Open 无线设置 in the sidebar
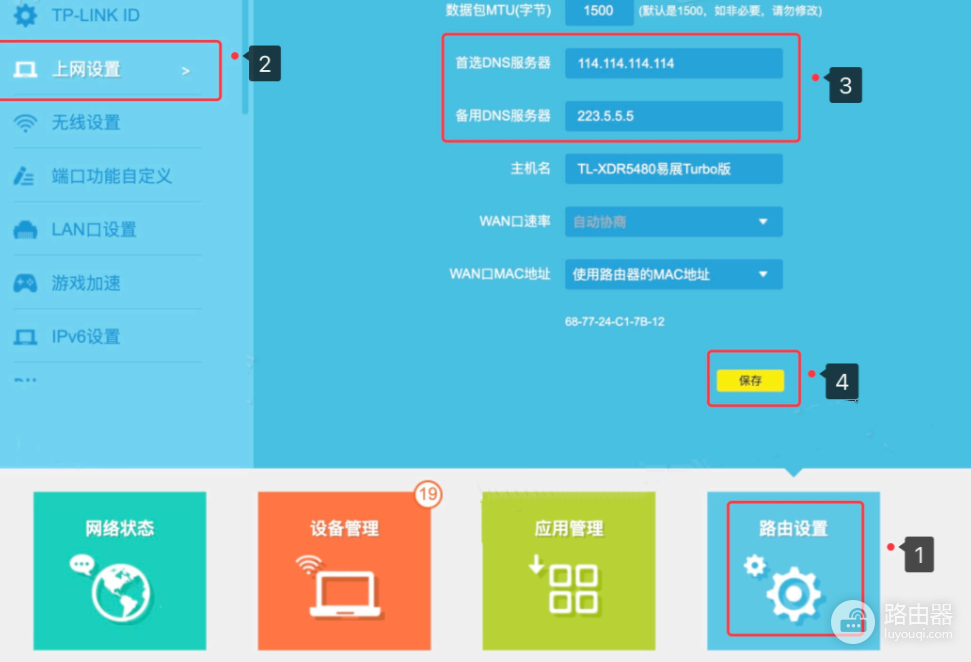Viewport: 971px width, 662px height. [107, 123]
